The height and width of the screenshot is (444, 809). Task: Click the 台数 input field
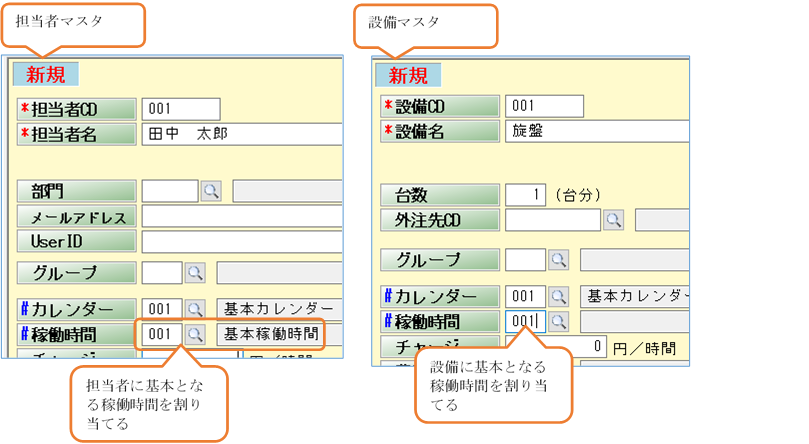525,195
